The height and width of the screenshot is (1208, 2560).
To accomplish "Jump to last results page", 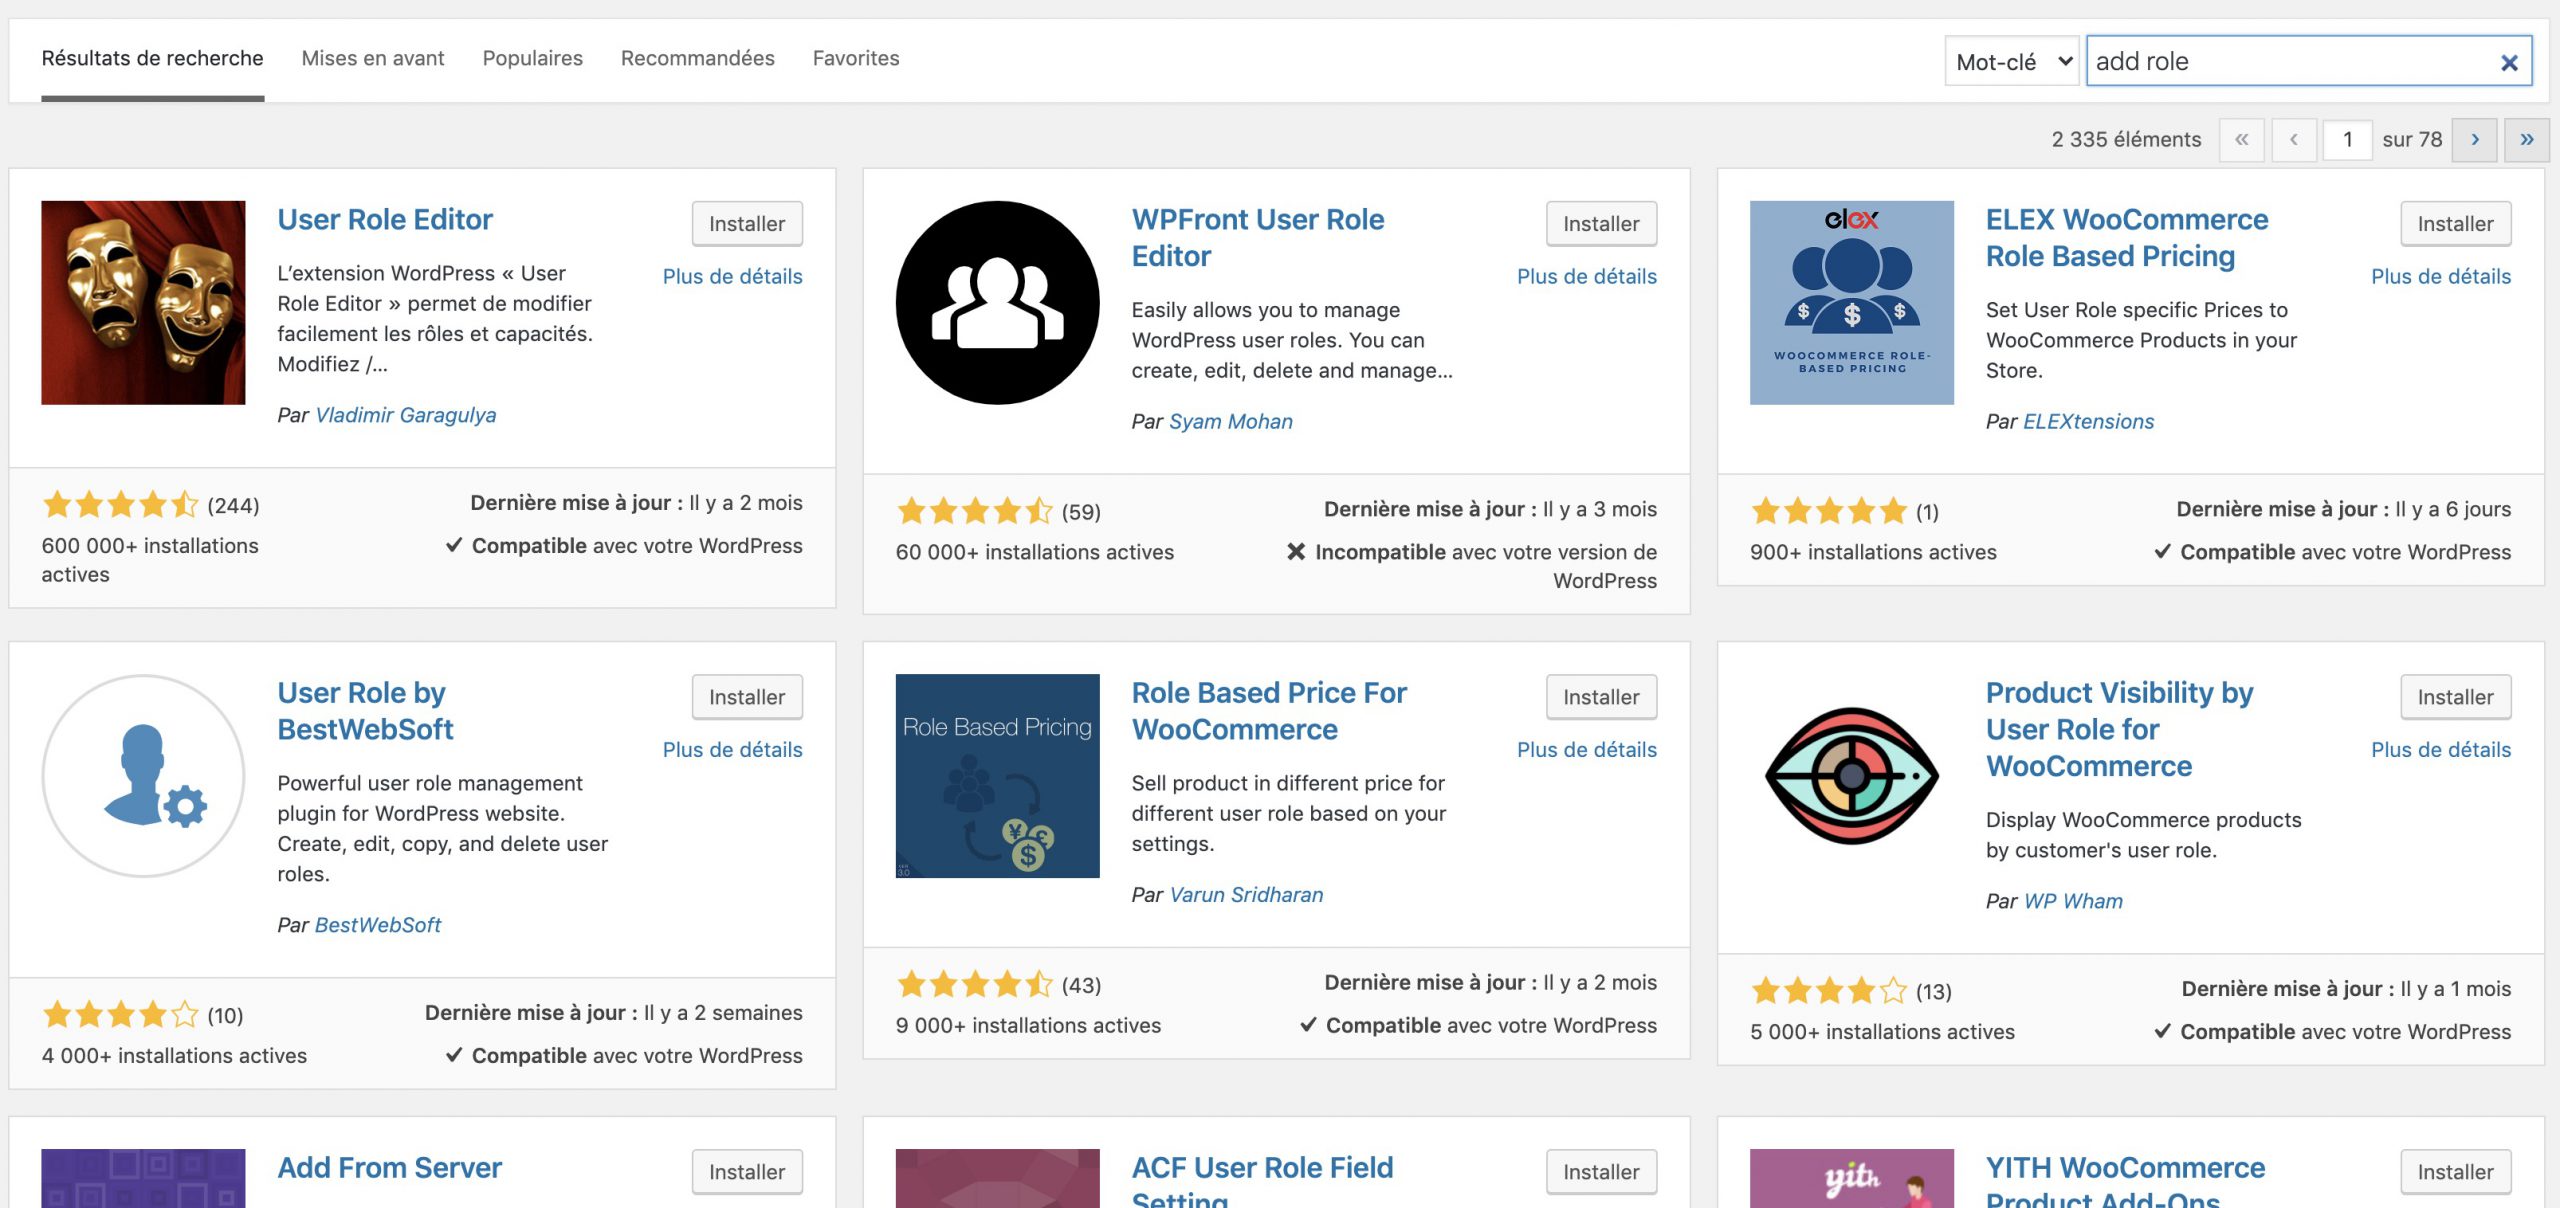I will tap(2526, 139).
